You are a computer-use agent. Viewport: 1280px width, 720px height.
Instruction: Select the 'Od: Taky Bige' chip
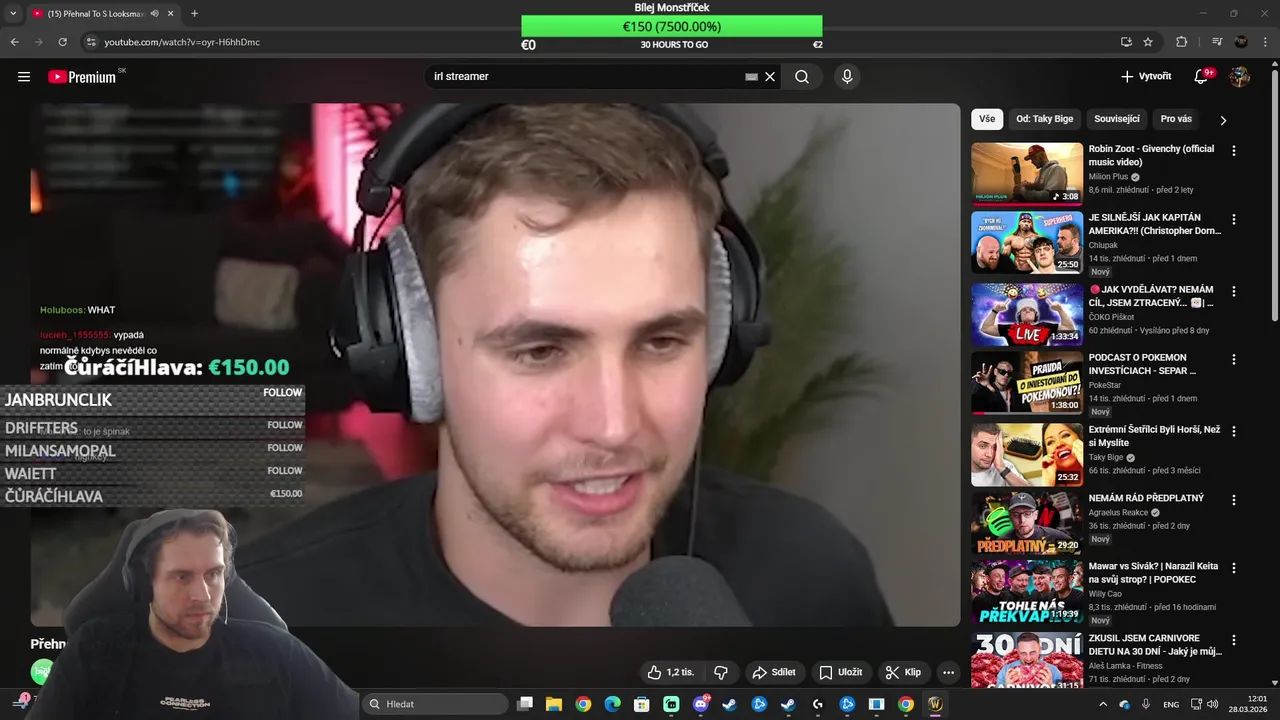[1044, 119]
